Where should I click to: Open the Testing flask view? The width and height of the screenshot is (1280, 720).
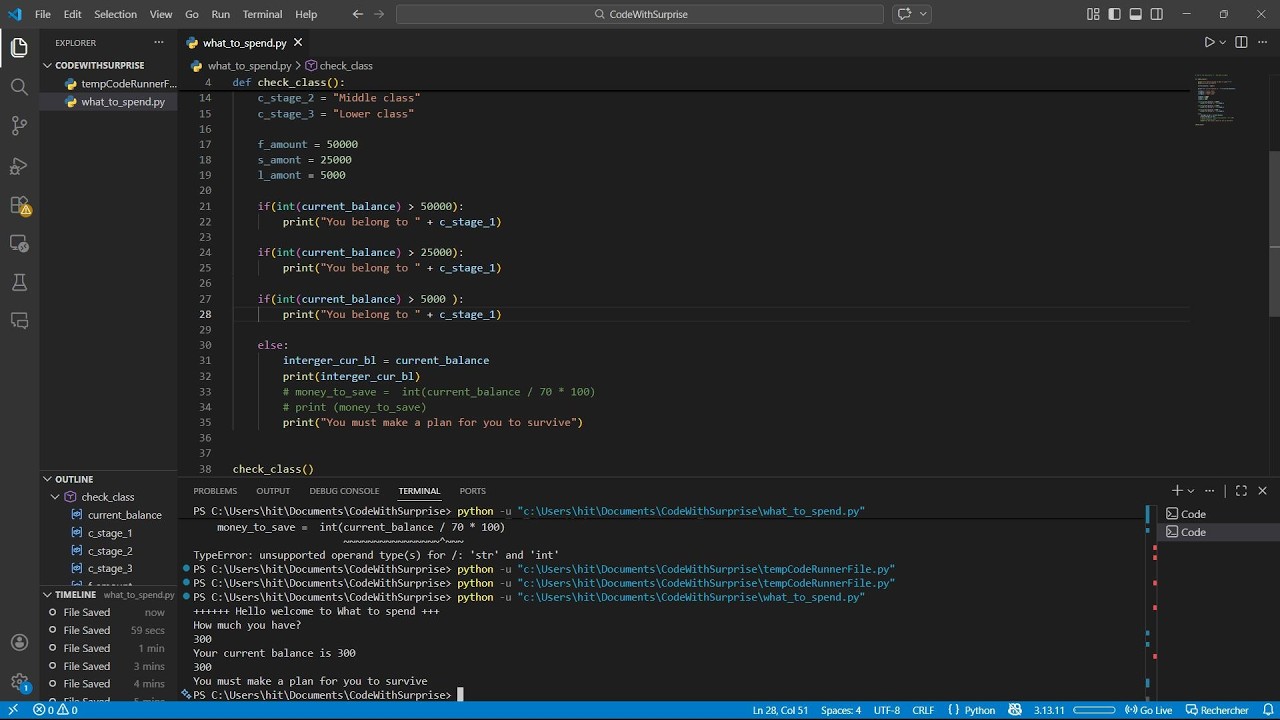tap(19, 283)
